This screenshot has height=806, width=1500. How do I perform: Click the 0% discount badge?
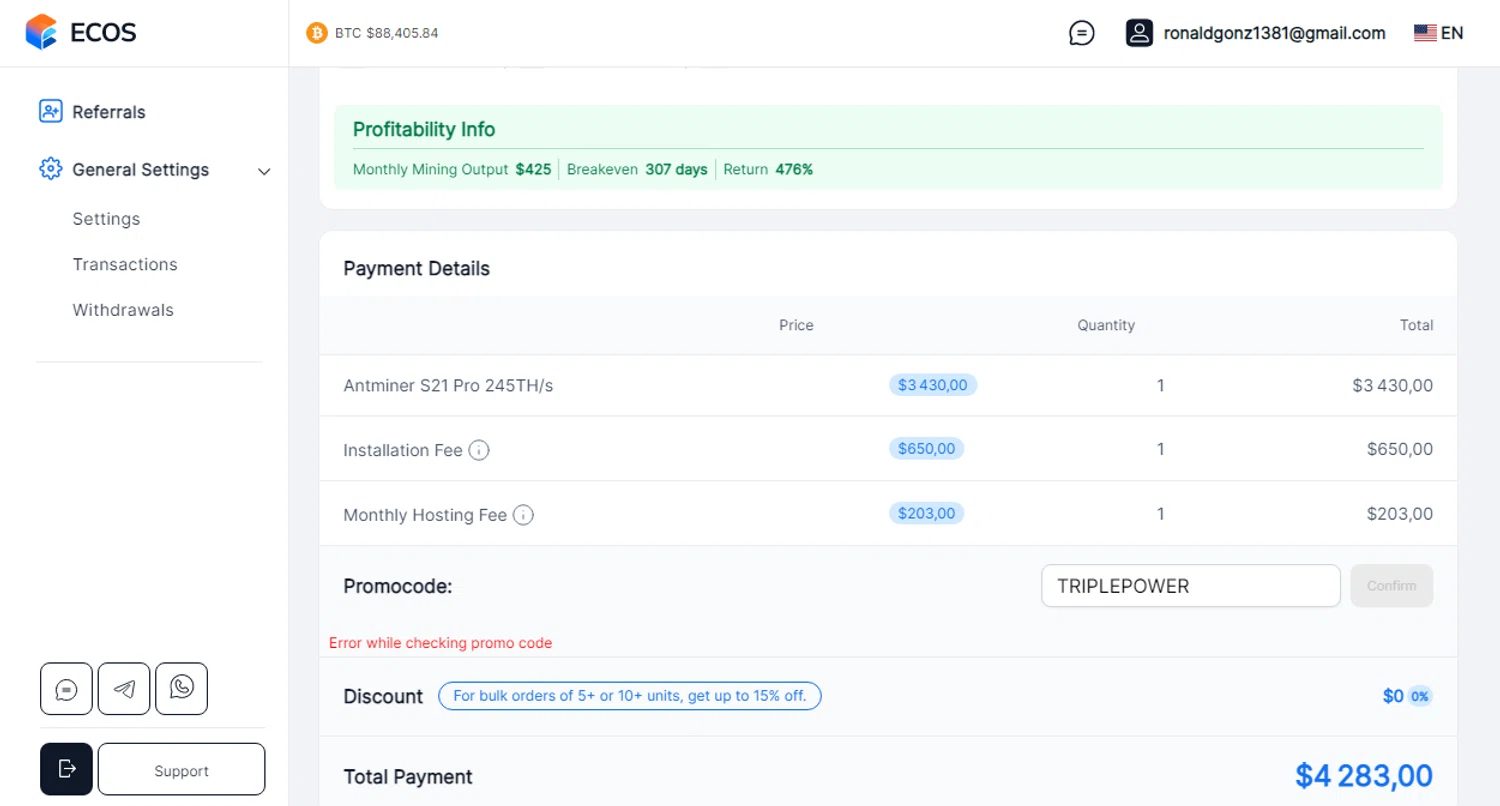1420,696
